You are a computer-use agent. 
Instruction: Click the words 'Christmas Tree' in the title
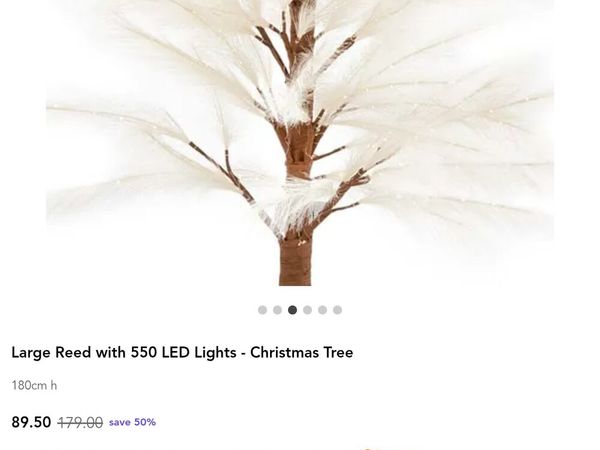click(x=302, y=352)
